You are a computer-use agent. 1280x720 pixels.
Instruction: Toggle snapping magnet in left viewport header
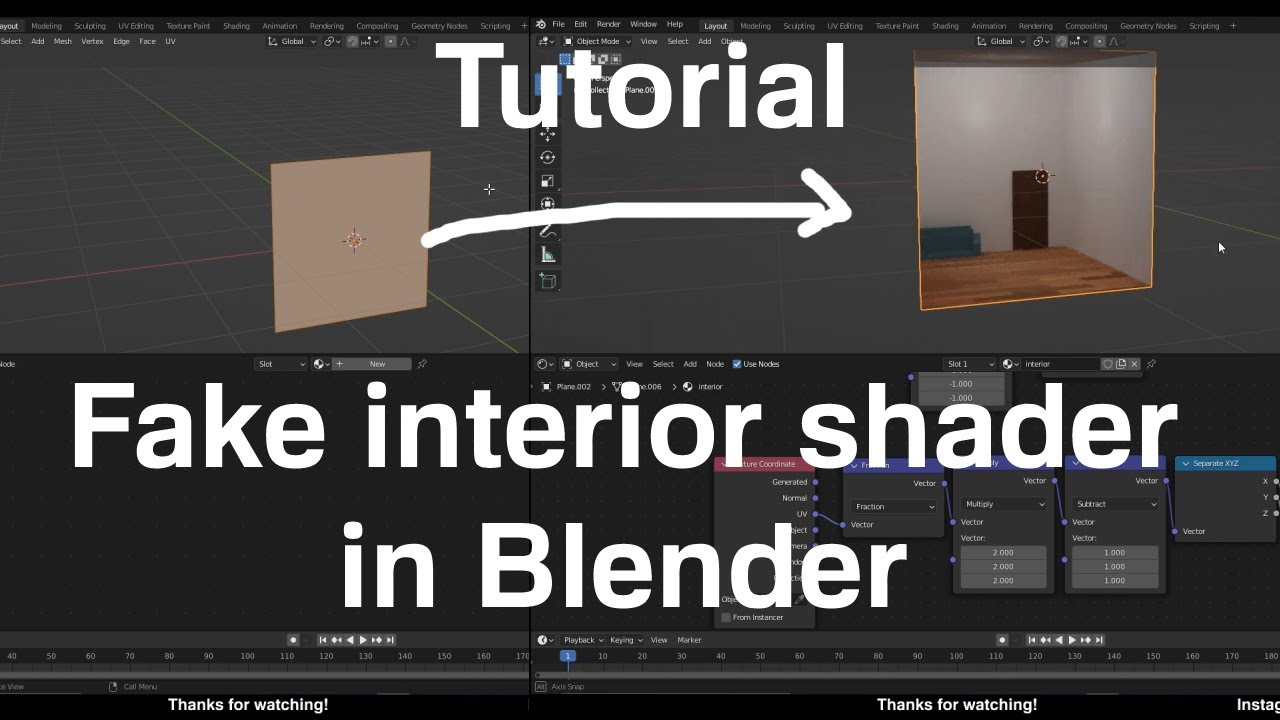pos(352,41)
